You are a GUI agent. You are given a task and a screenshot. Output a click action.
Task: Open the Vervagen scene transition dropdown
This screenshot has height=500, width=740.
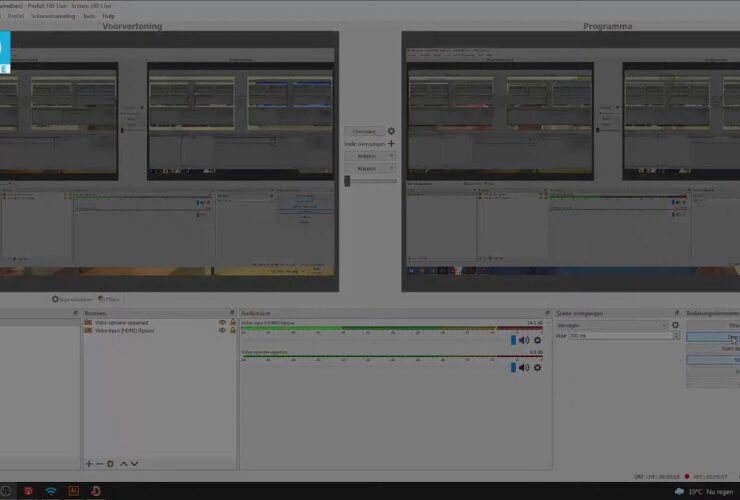tap(612, 325)
